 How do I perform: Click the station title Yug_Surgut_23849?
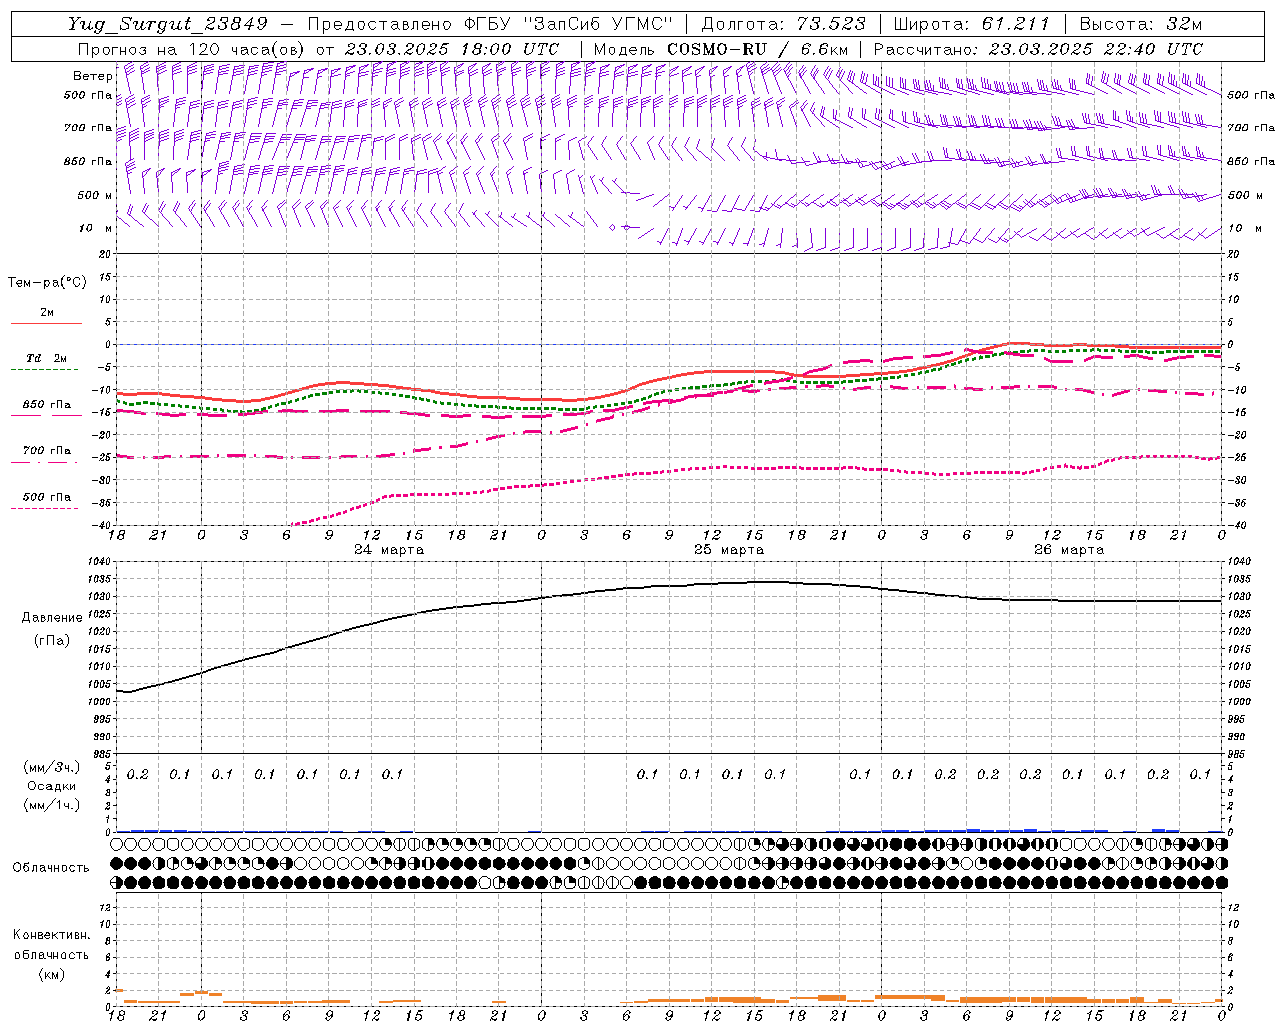coord(167,24)
